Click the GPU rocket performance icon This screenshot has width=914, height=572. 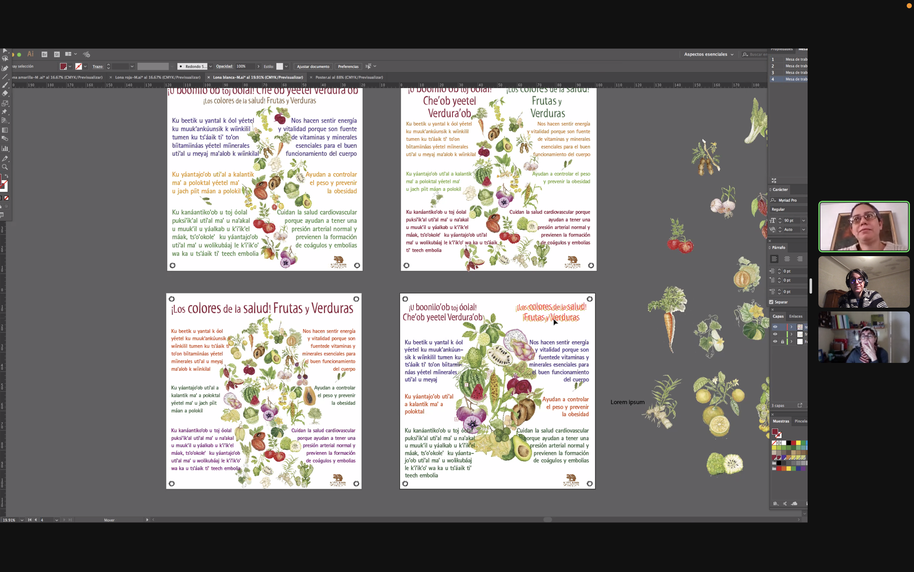86,55
